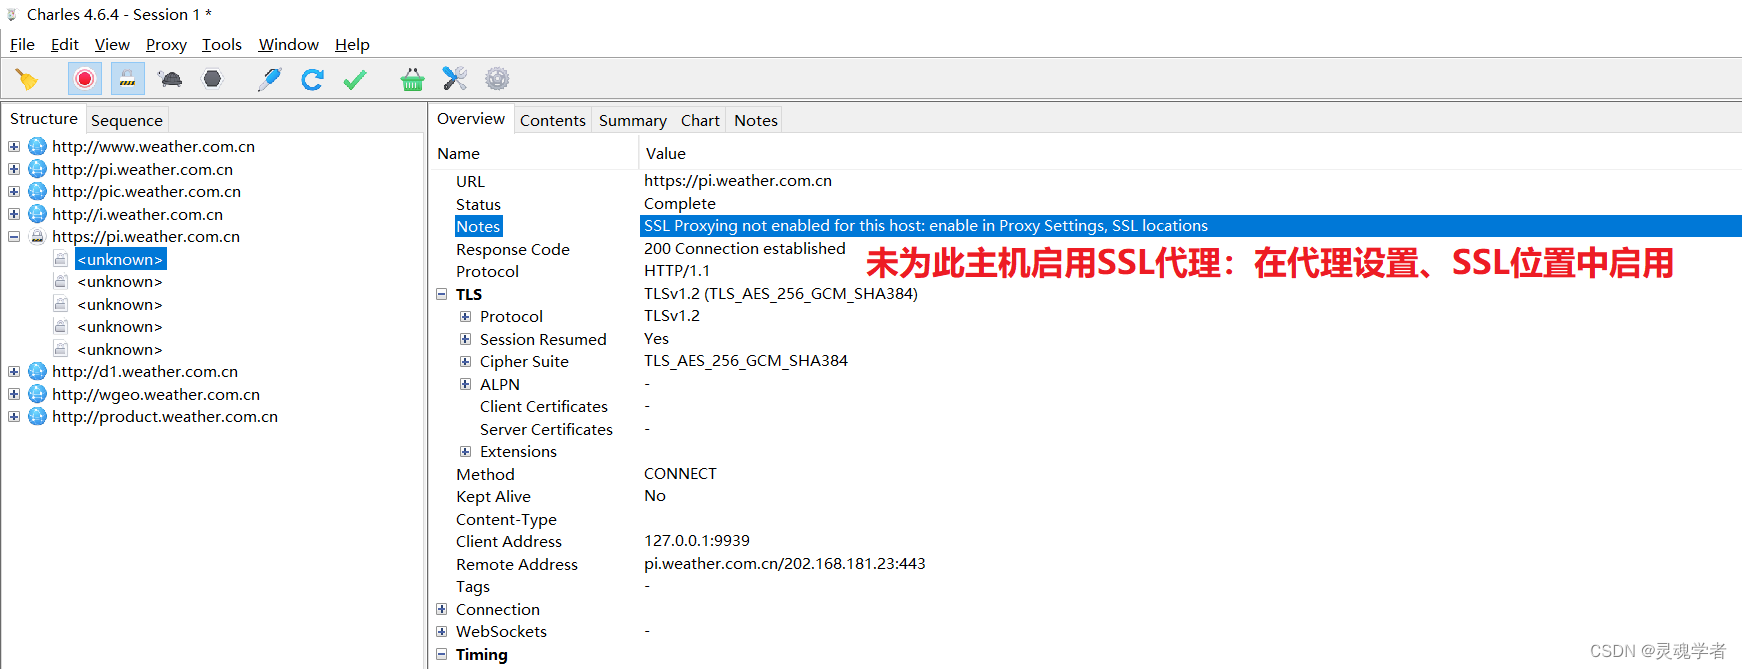Collapse the TLS section
Image resolution: width=1742 pixels, height=669 pixels.
(442, 294)
